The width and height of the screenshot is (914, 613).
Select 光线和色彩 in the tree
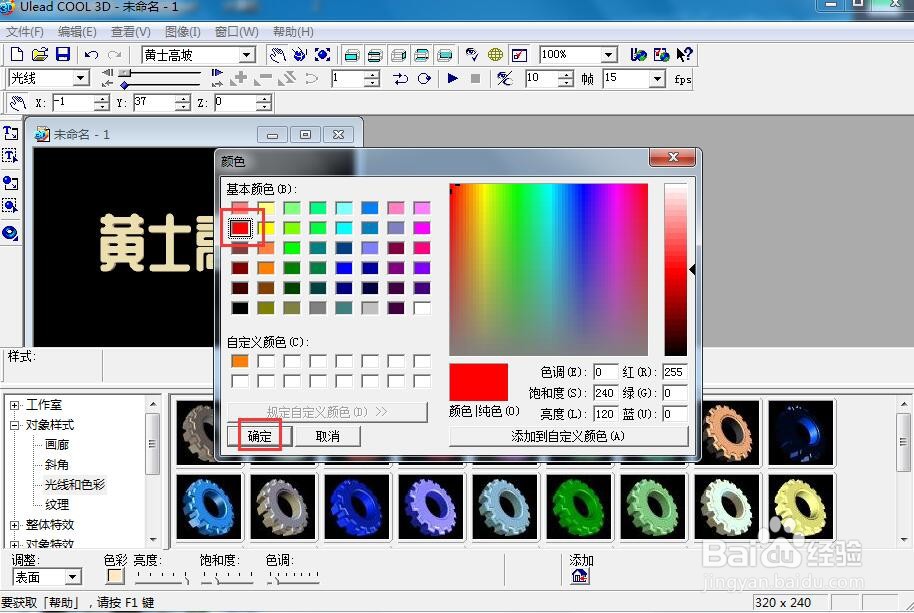pos(75,484)
